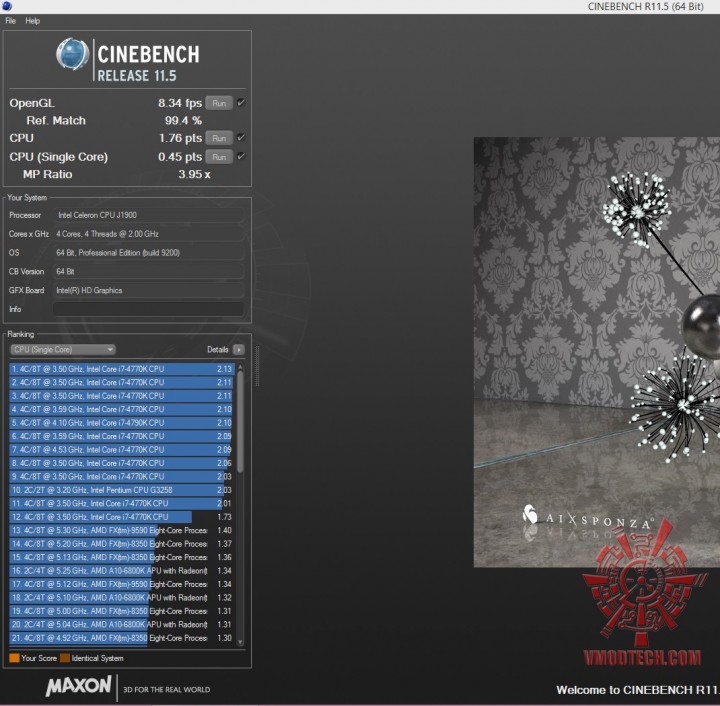Toggle the CPU test checkbox
This screenshot has height=706, width=720.
241,138
